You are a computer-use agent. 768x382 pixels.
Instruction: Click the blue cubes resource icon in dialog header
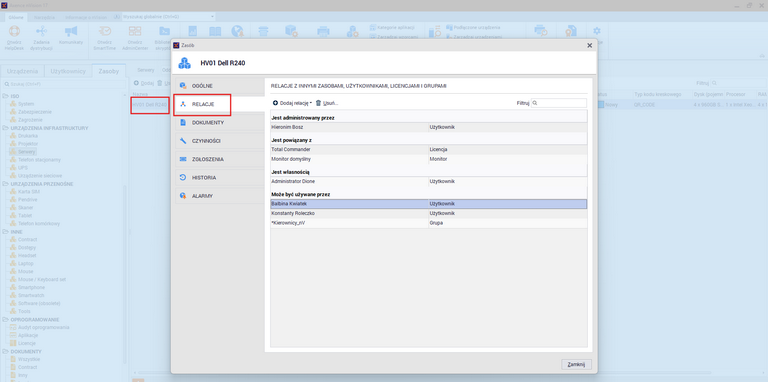coord(184,63)
